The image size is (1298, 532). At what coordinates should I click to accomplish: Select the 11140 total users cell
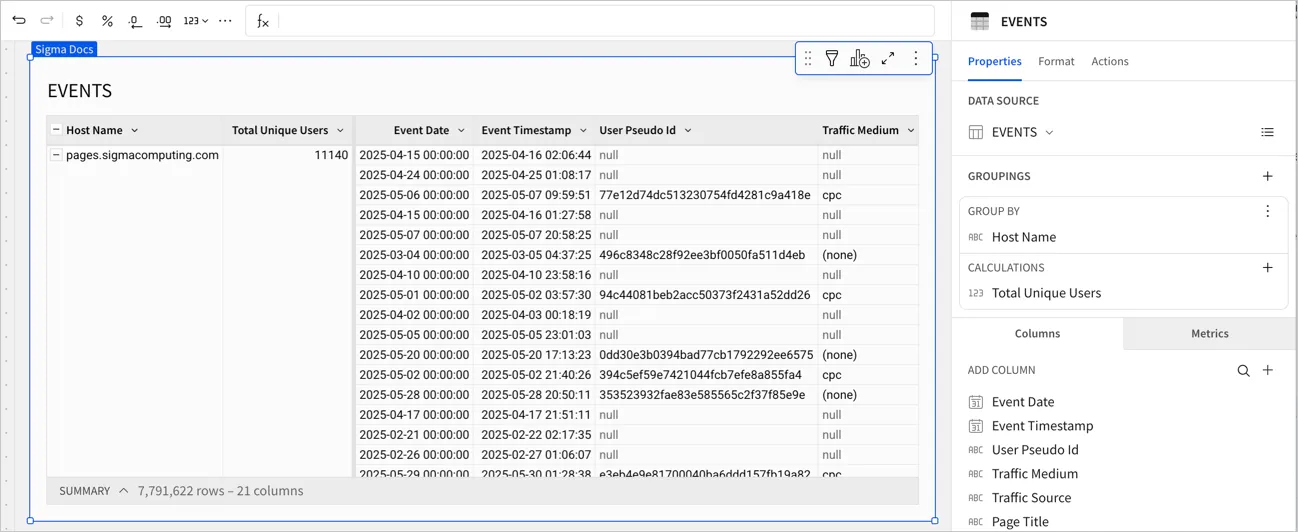[x=288, y=155]
